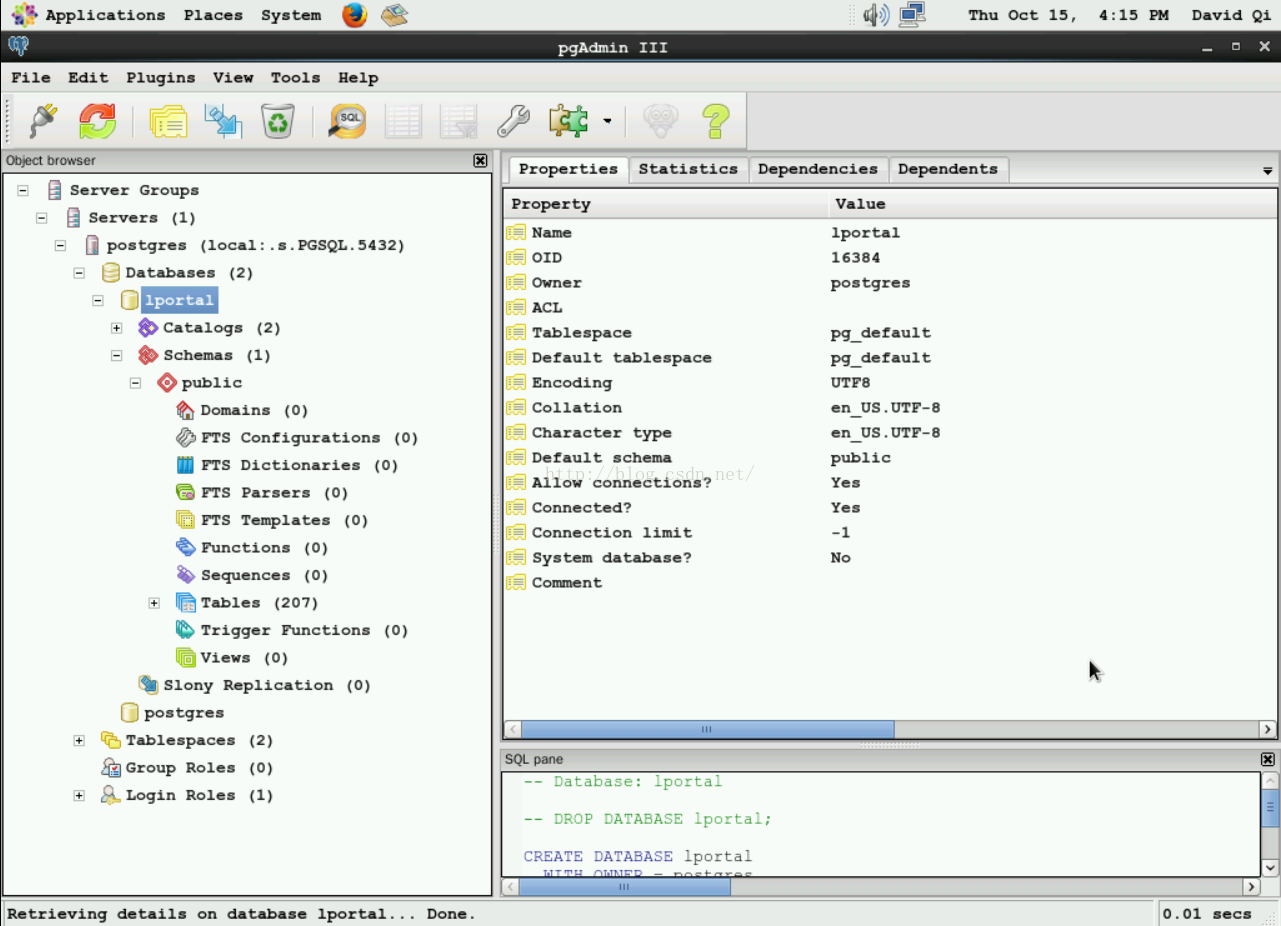Image resolution: width=1281 pixels, height=926 pixels.
Task: Select the Sequences (0) tree item
Action: (264, 575)
